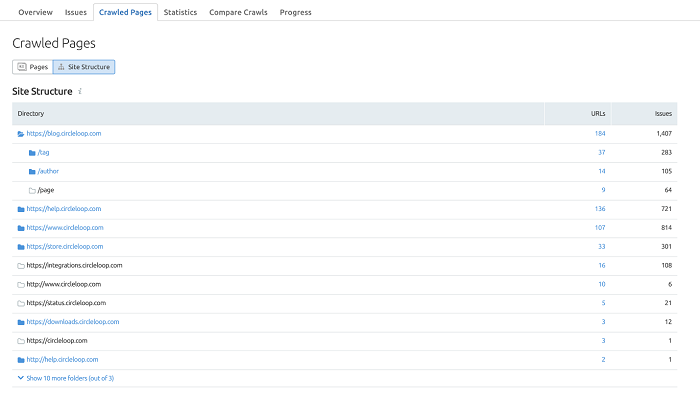Expand http://help.circleloop.com folder icon

pyautogui.click(x=21, y=359)
